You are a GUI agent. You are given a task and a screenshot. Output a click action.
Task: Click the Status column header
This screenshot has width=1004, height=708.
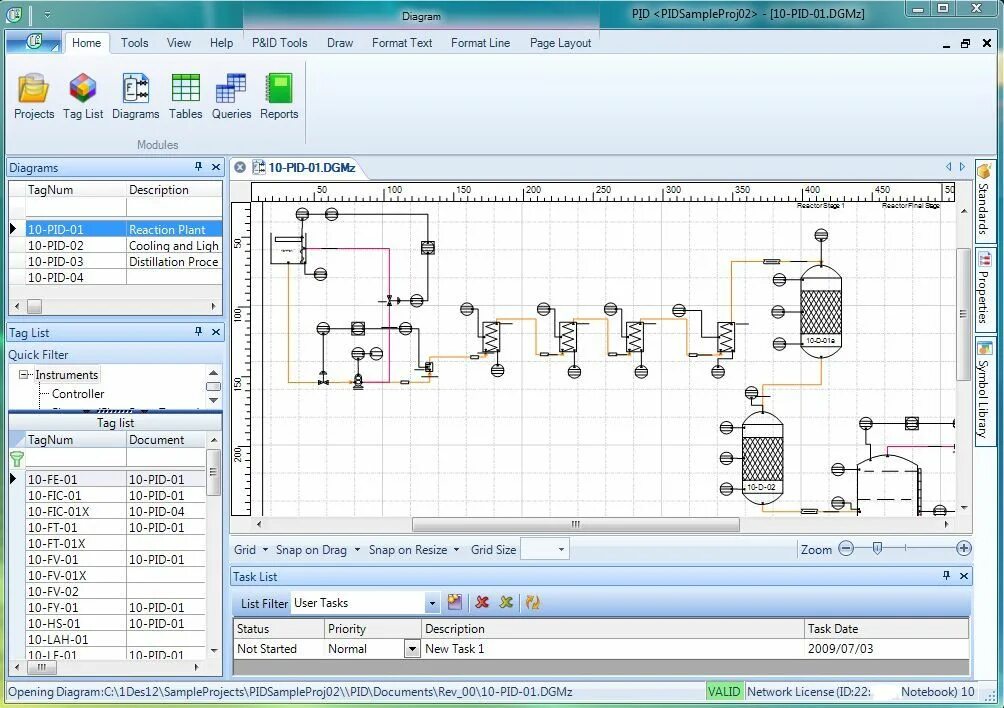click(x=279, y=629)
